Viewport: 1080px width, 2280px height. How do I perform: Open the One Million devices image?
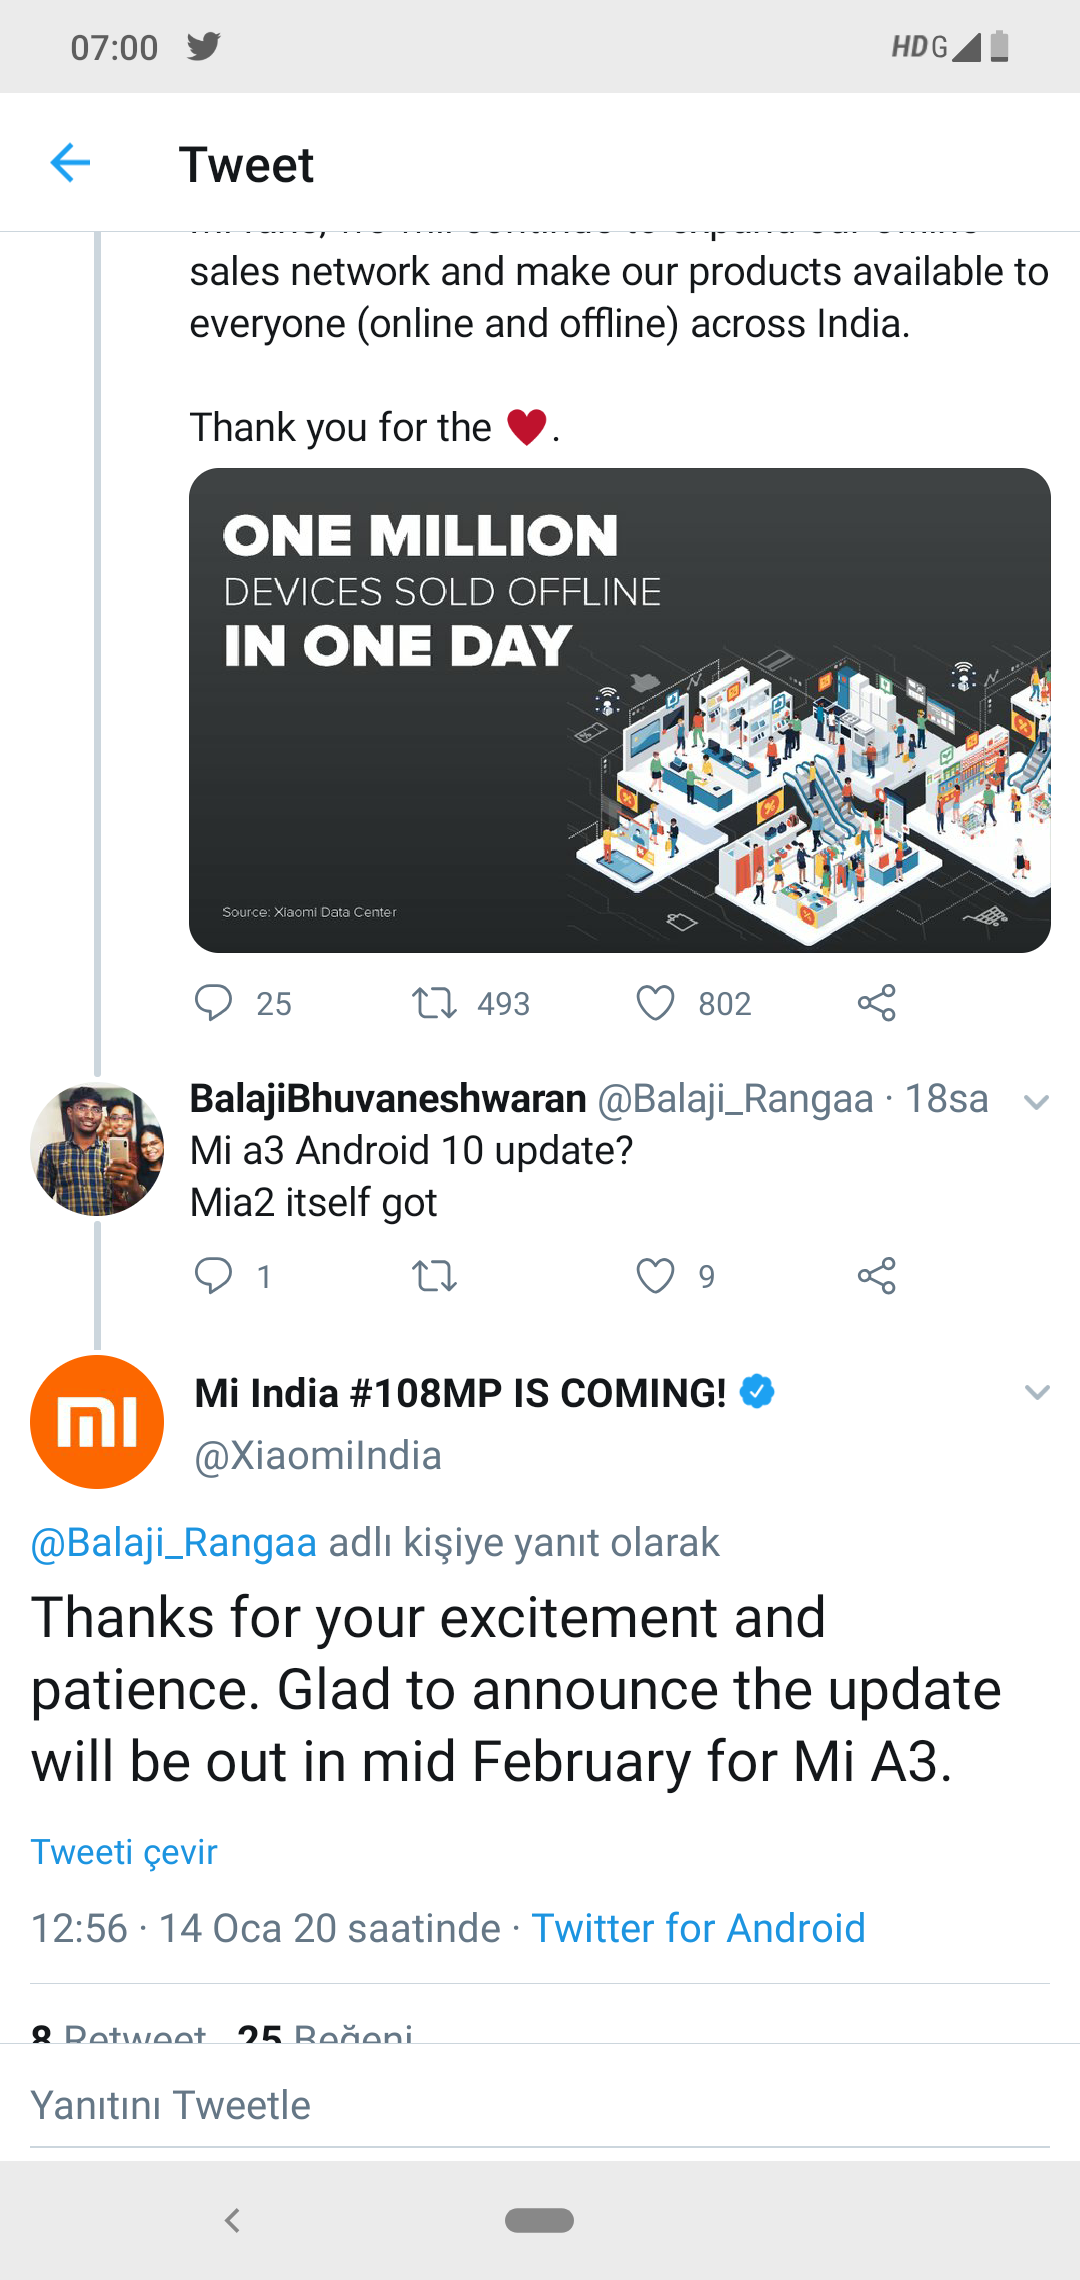(x=620, y=710)
